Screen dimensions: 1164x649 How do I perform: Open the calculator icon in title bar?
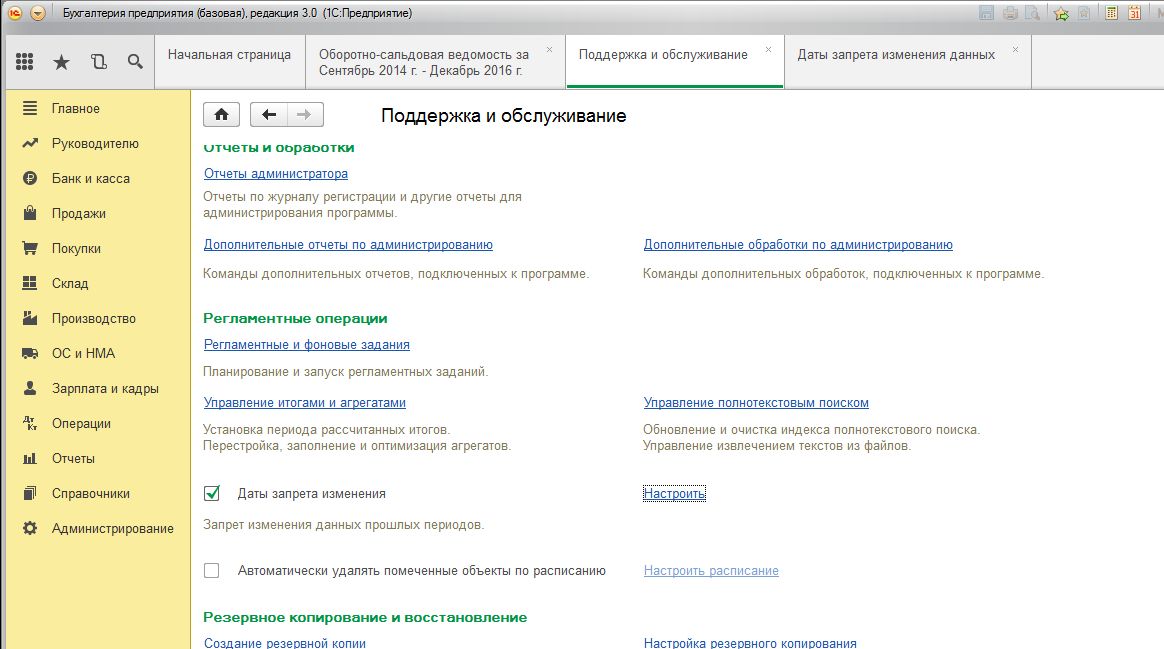[x=1111, y=13]
